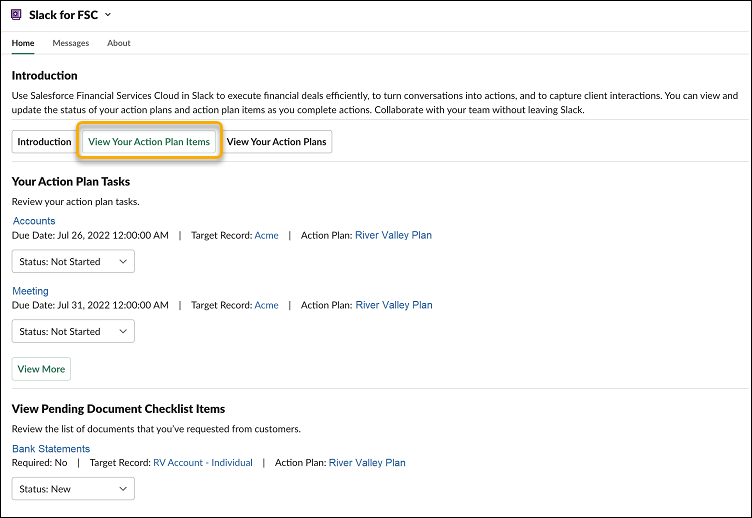The width and height of the screenshot is (752, 518).
Task: Expand Status dropdown for Accounts task
Action: tap(73, 261)
